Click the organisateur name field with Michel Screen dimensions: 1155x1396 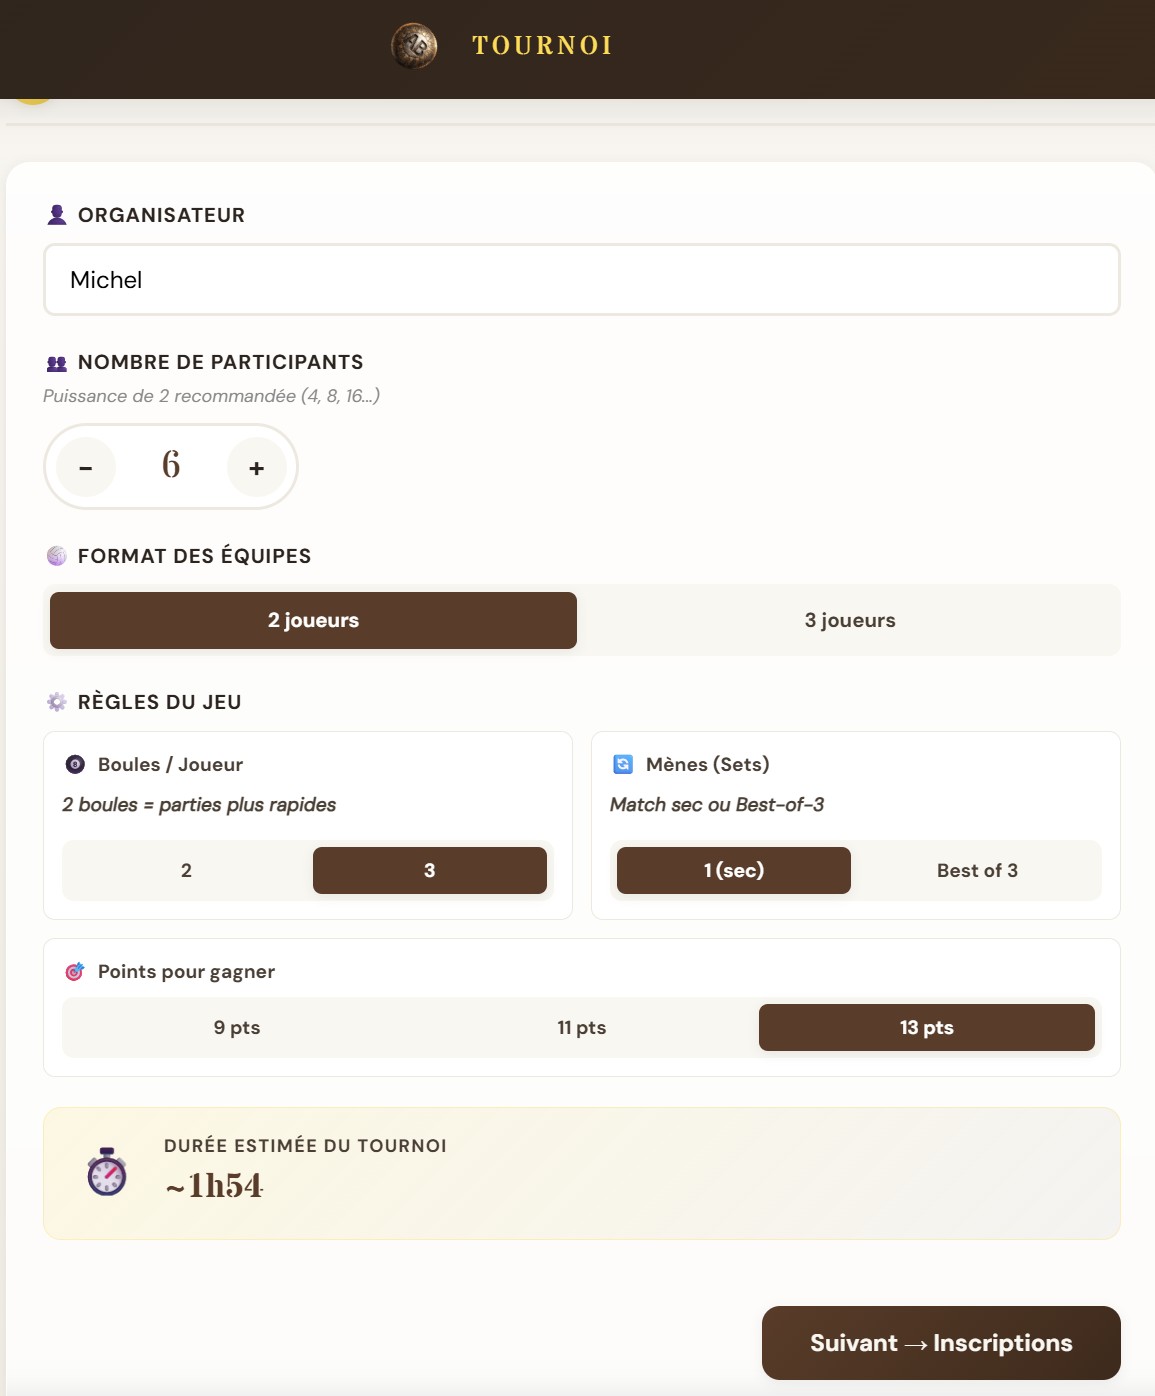[581, 280]
